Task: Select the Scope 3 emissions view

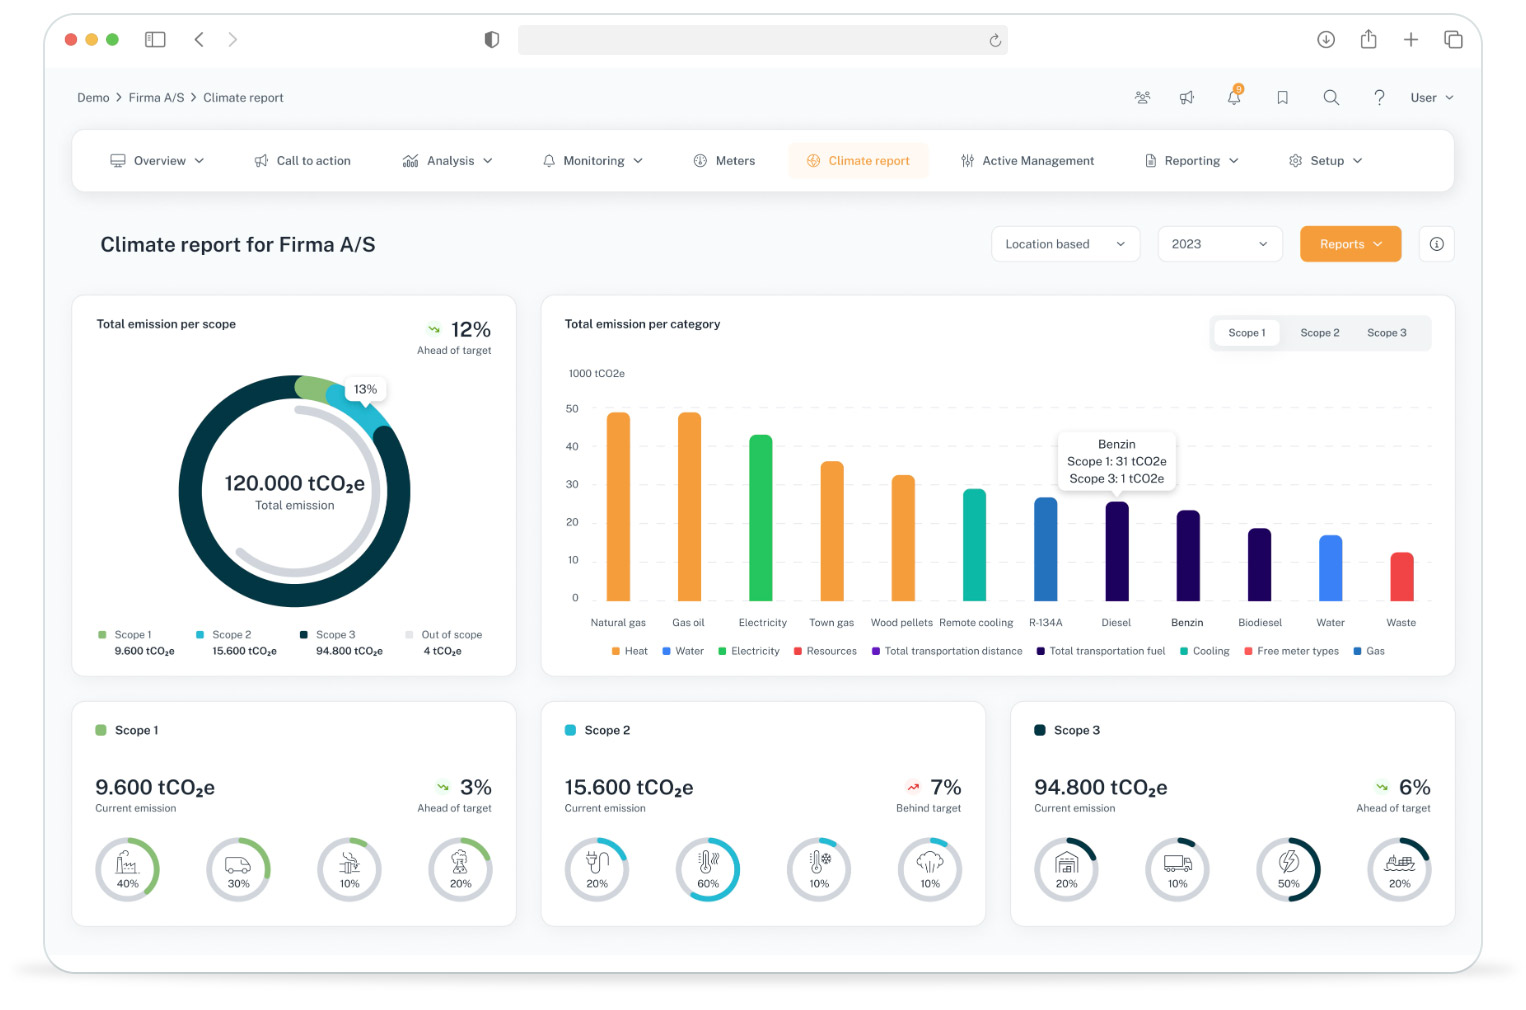Action: click(1387, 332)
